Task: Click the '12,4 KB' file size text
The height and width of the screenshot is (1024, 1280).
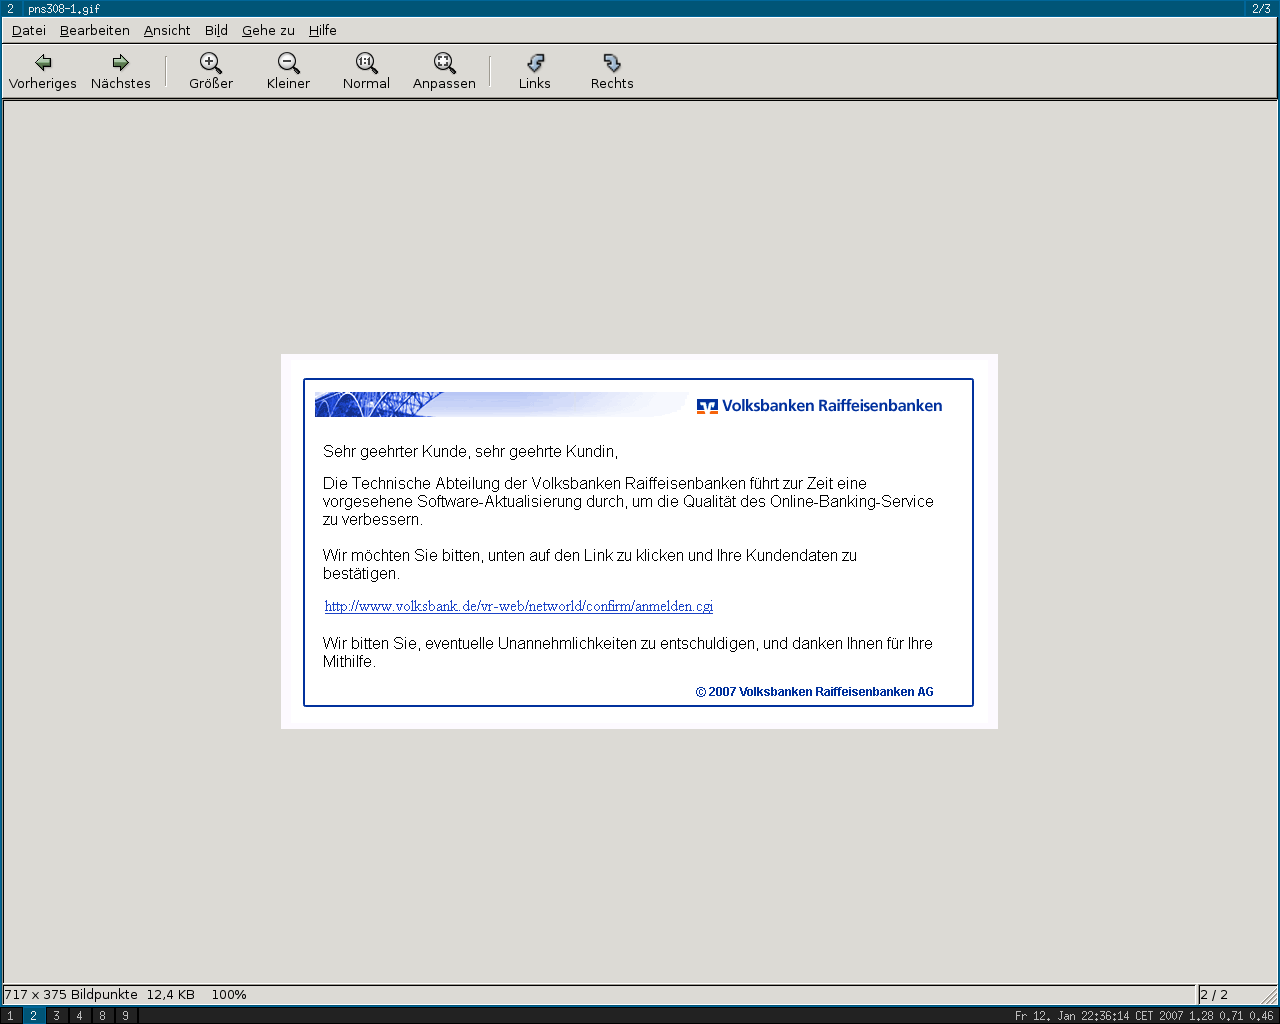Action: click(171, 994)
